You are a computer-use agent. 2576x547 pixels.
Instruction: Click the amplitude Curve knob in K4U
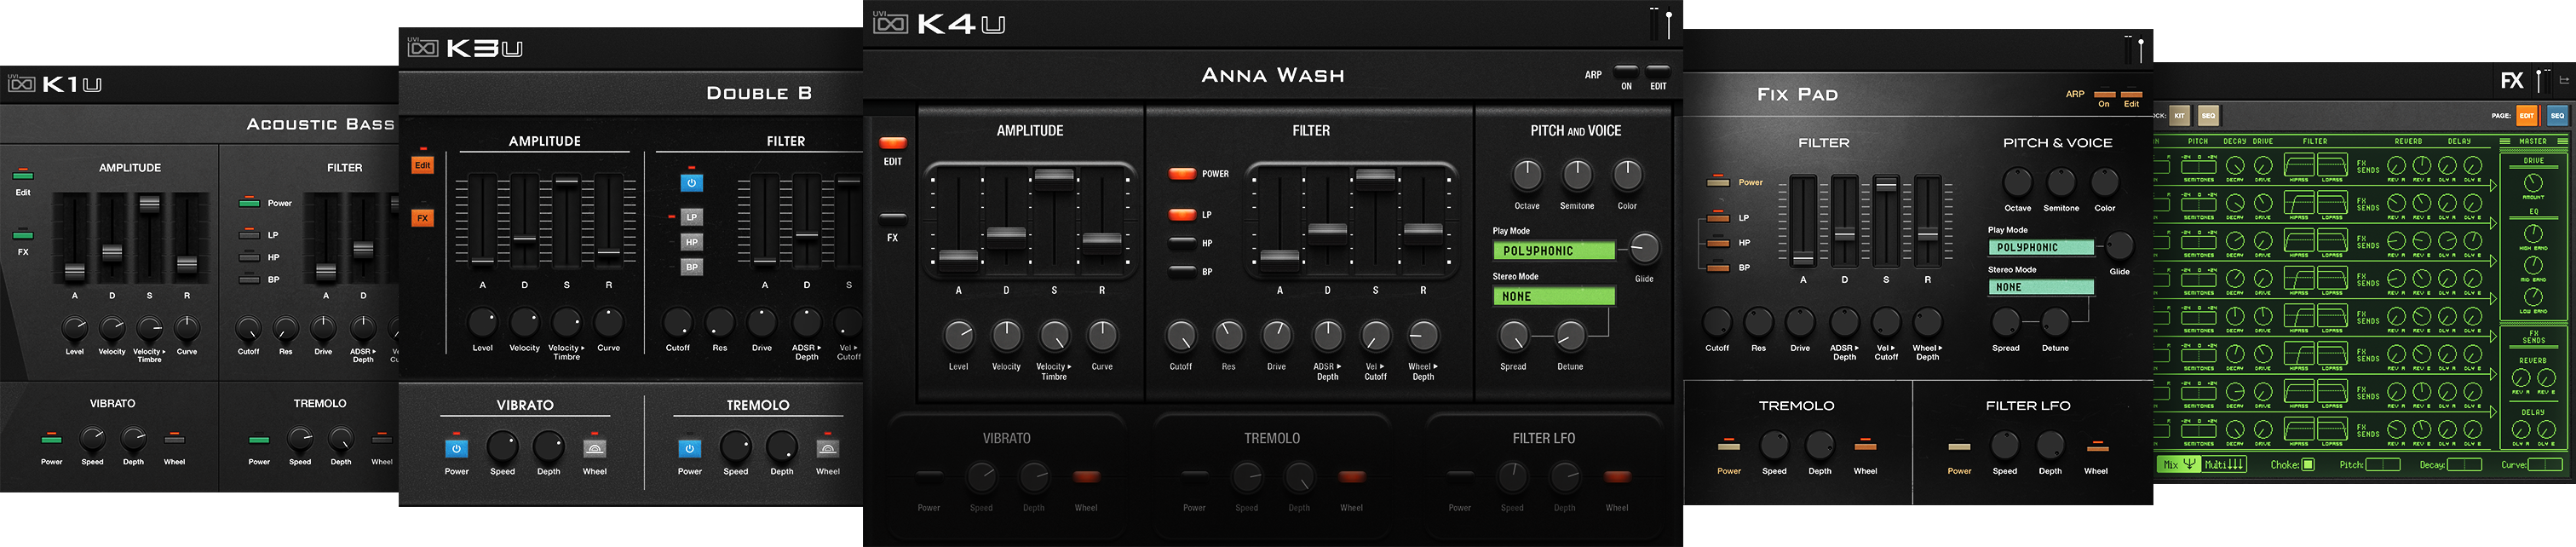click(1102, 336)
